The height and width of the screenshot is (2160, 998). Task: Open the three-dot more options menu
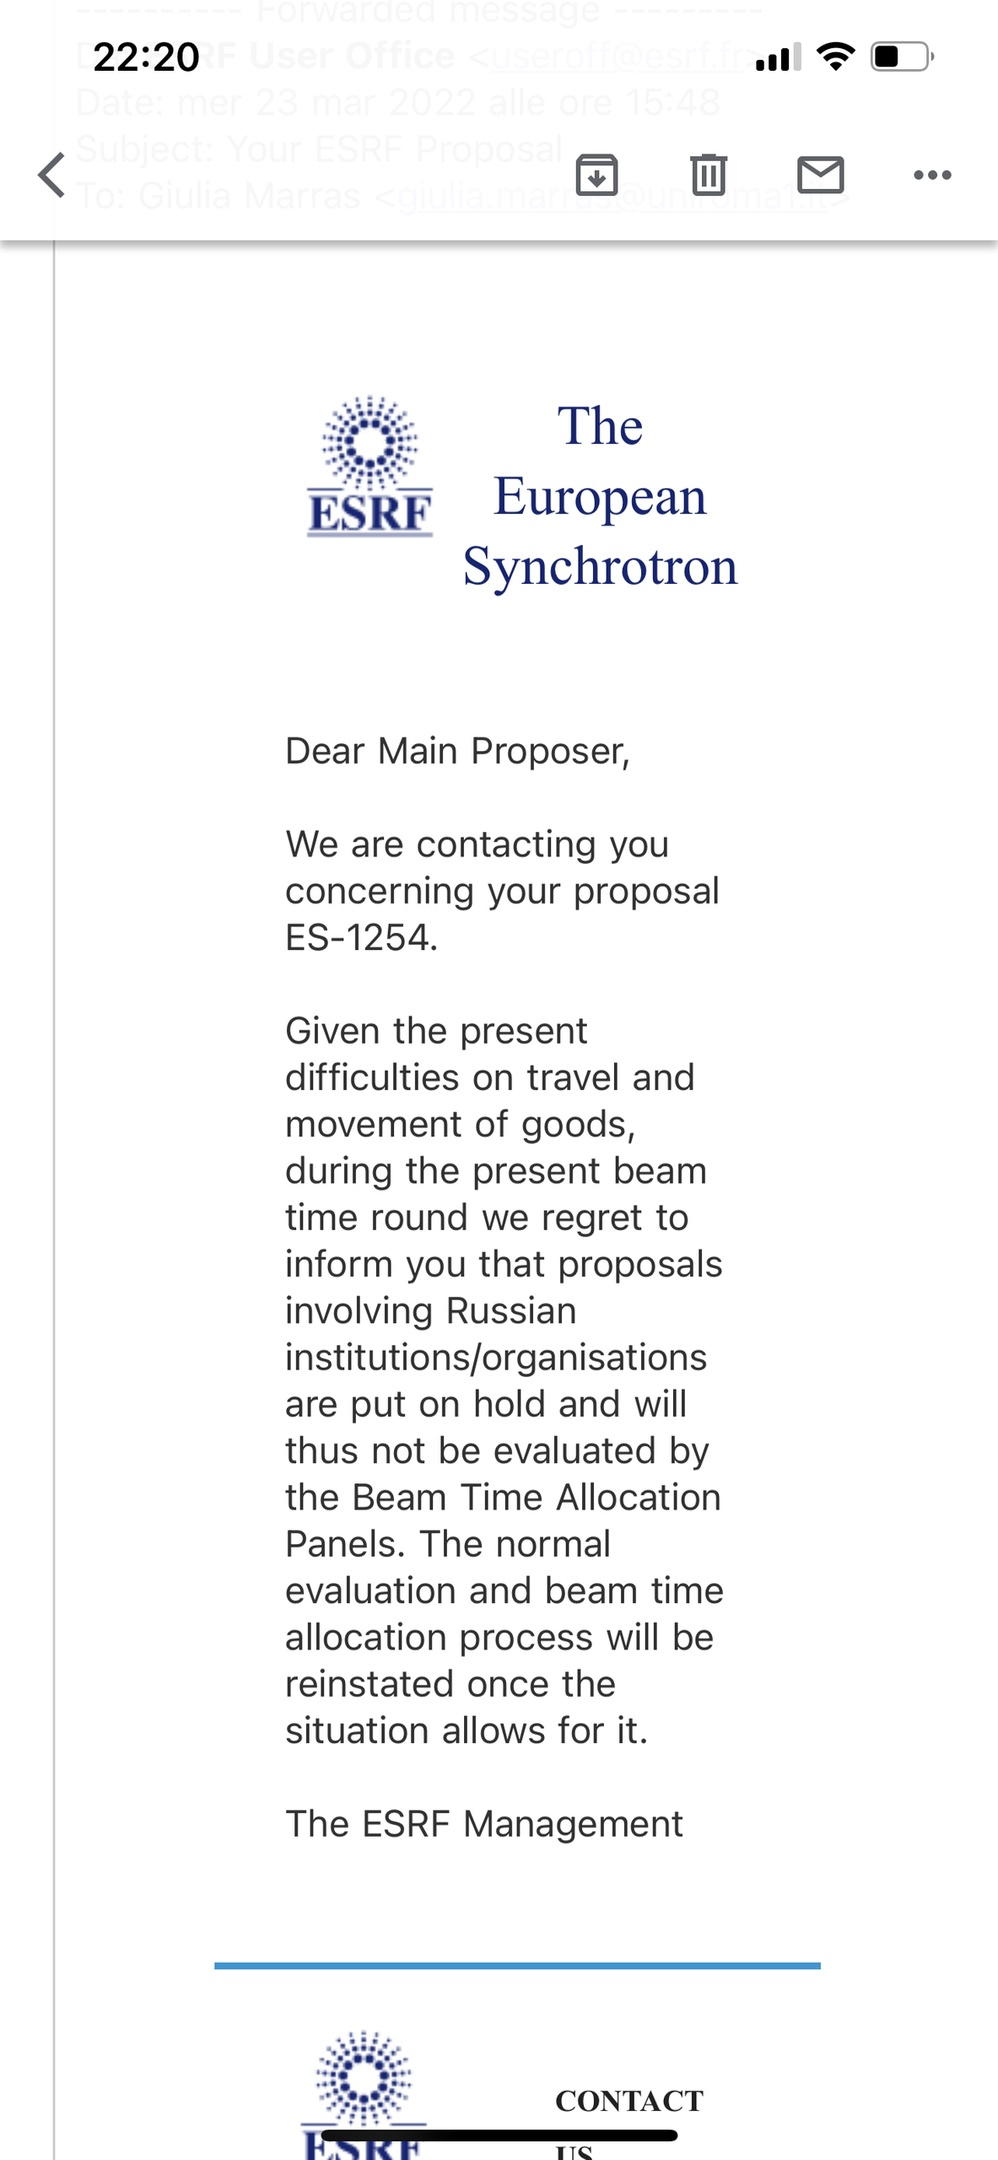pyautogui.click(x=932, y=175)
